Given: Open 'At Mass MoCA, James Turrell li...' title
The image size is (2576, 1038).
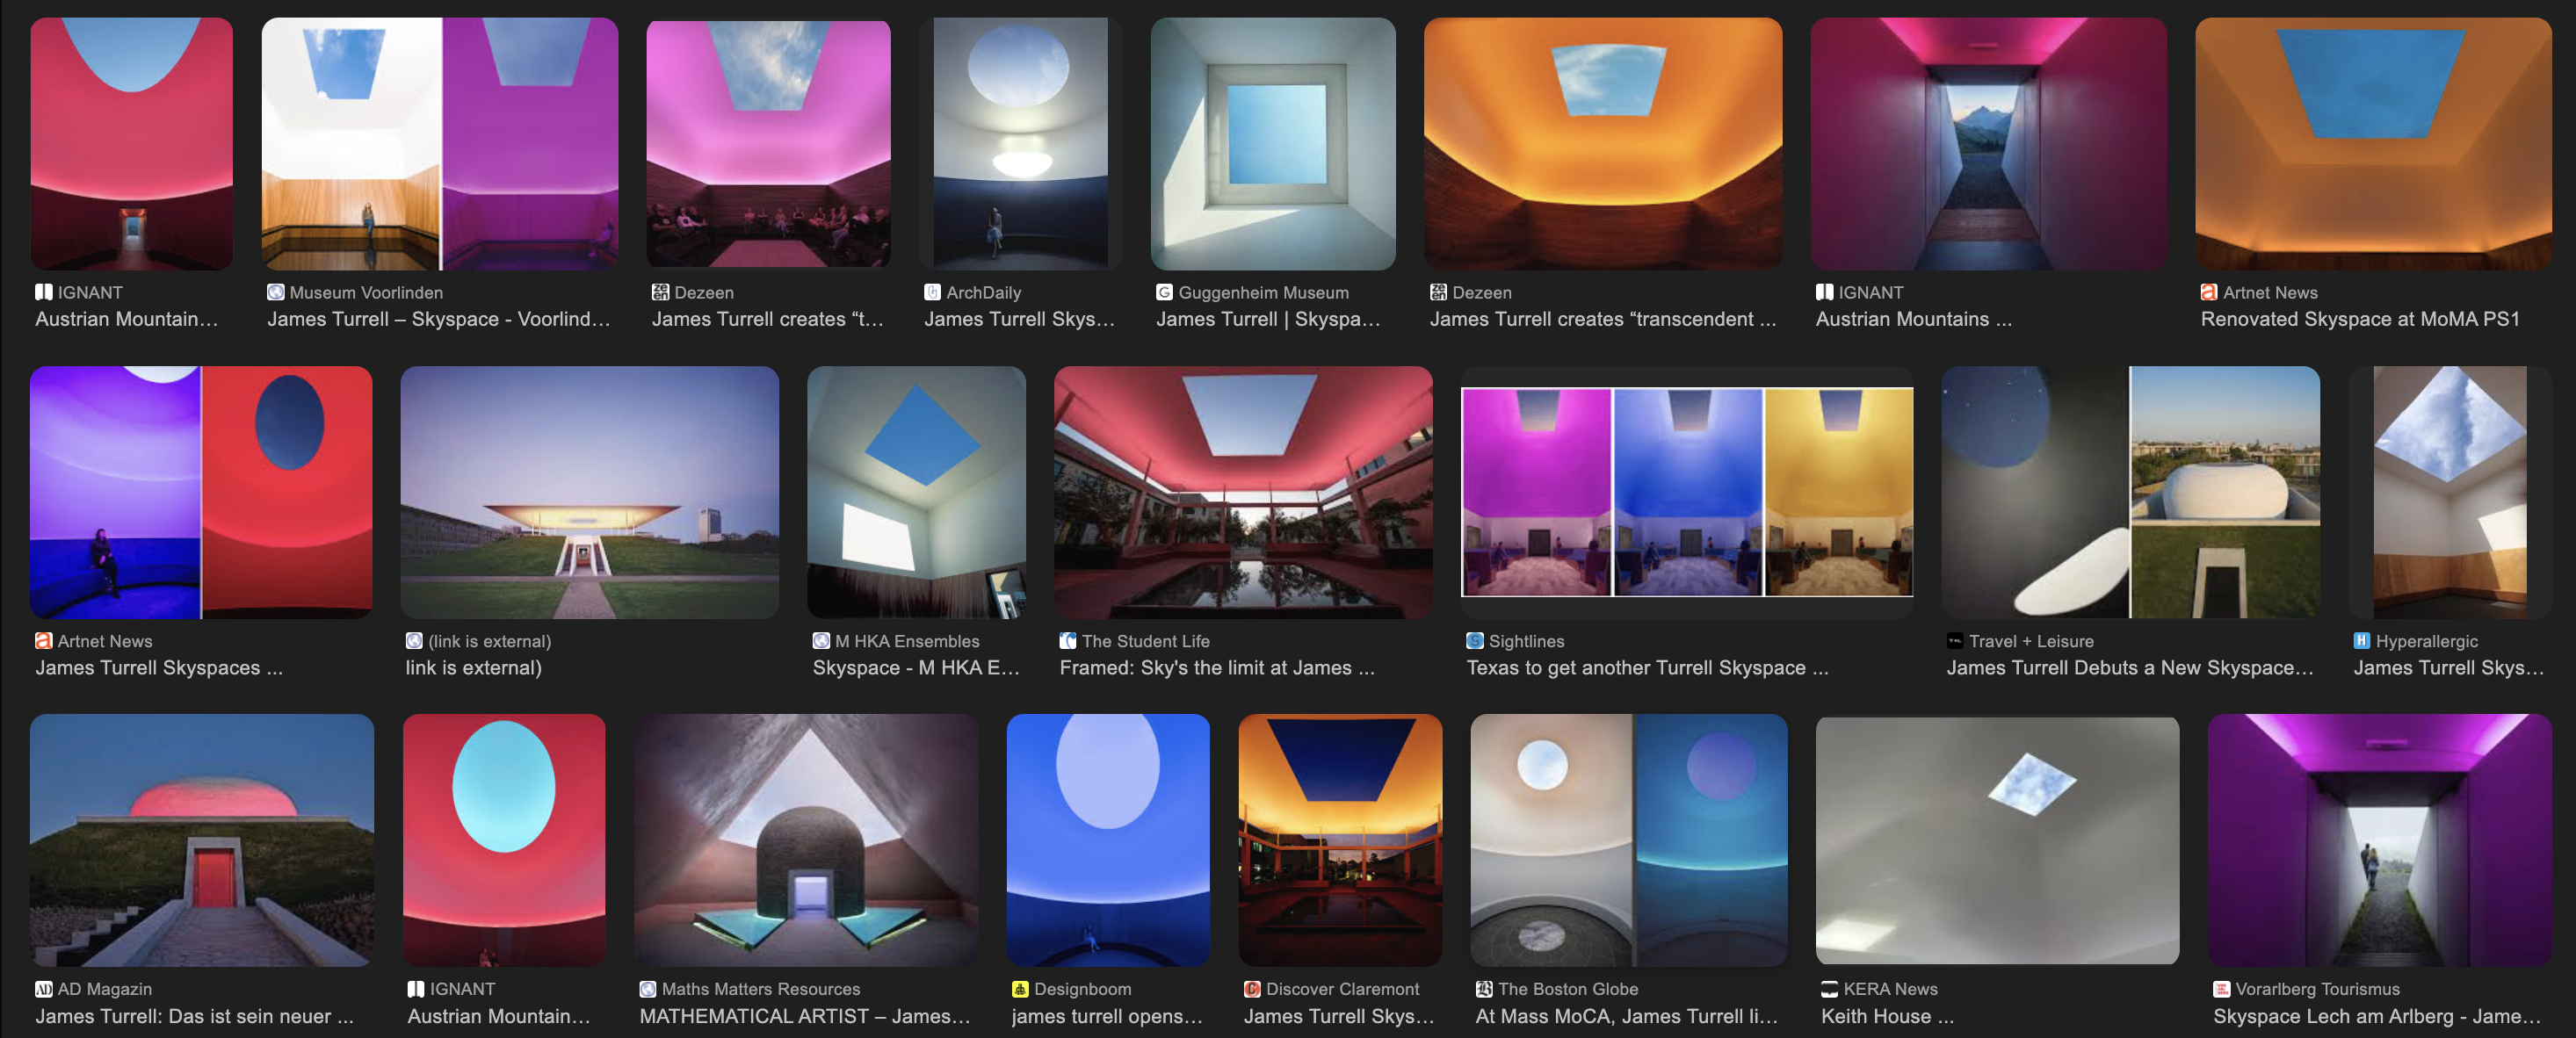Looking at the screenshot, I should [x=1627, y=1016].
